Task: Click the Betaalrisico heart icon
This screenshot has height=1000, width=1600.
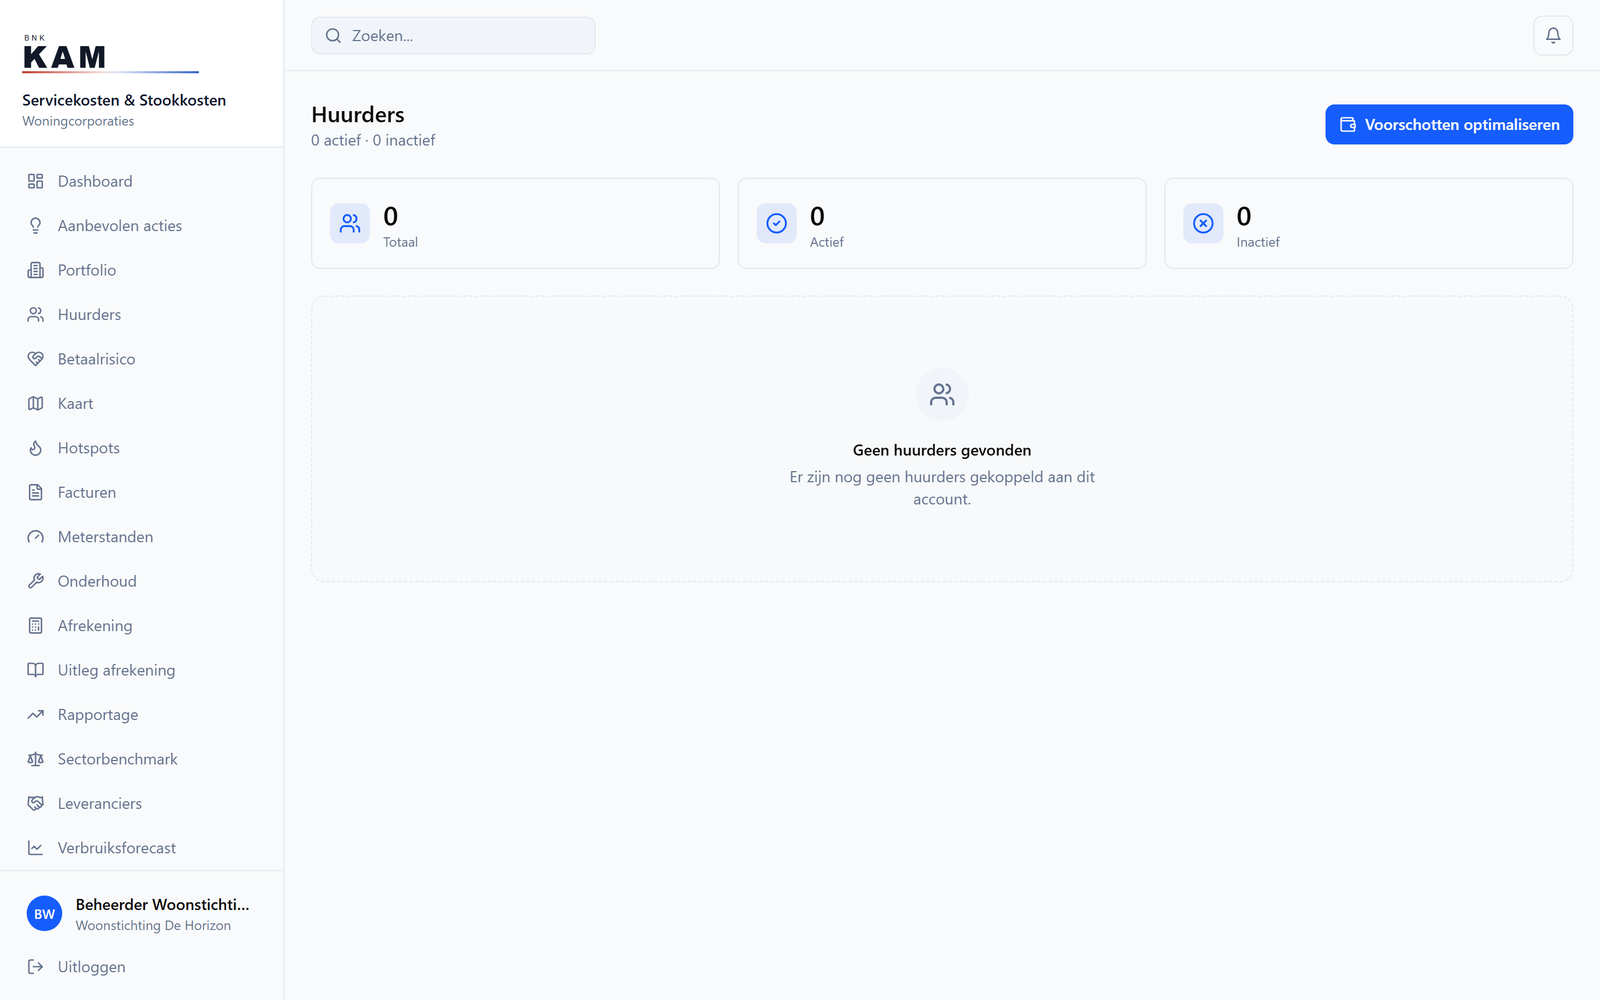Action: (x=36, y=359)
